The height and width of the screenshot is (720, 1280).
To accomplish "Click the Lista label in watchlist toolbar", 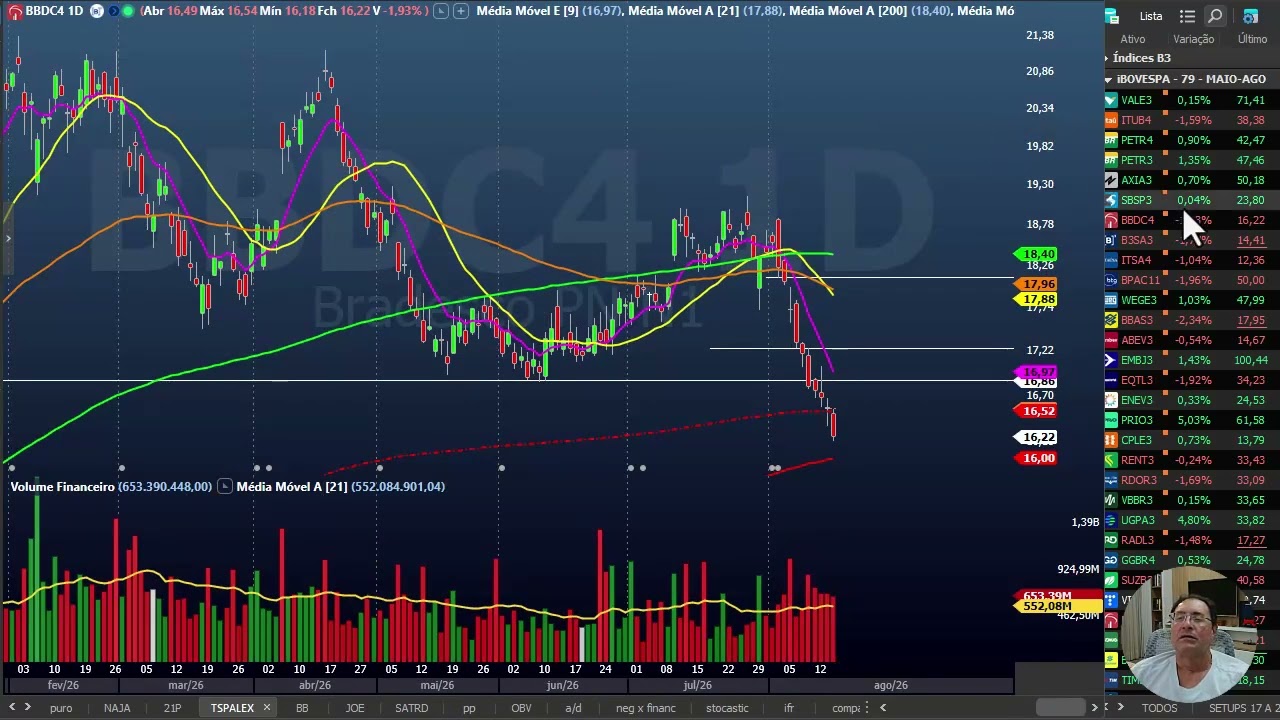I will tap(1151, 16).
